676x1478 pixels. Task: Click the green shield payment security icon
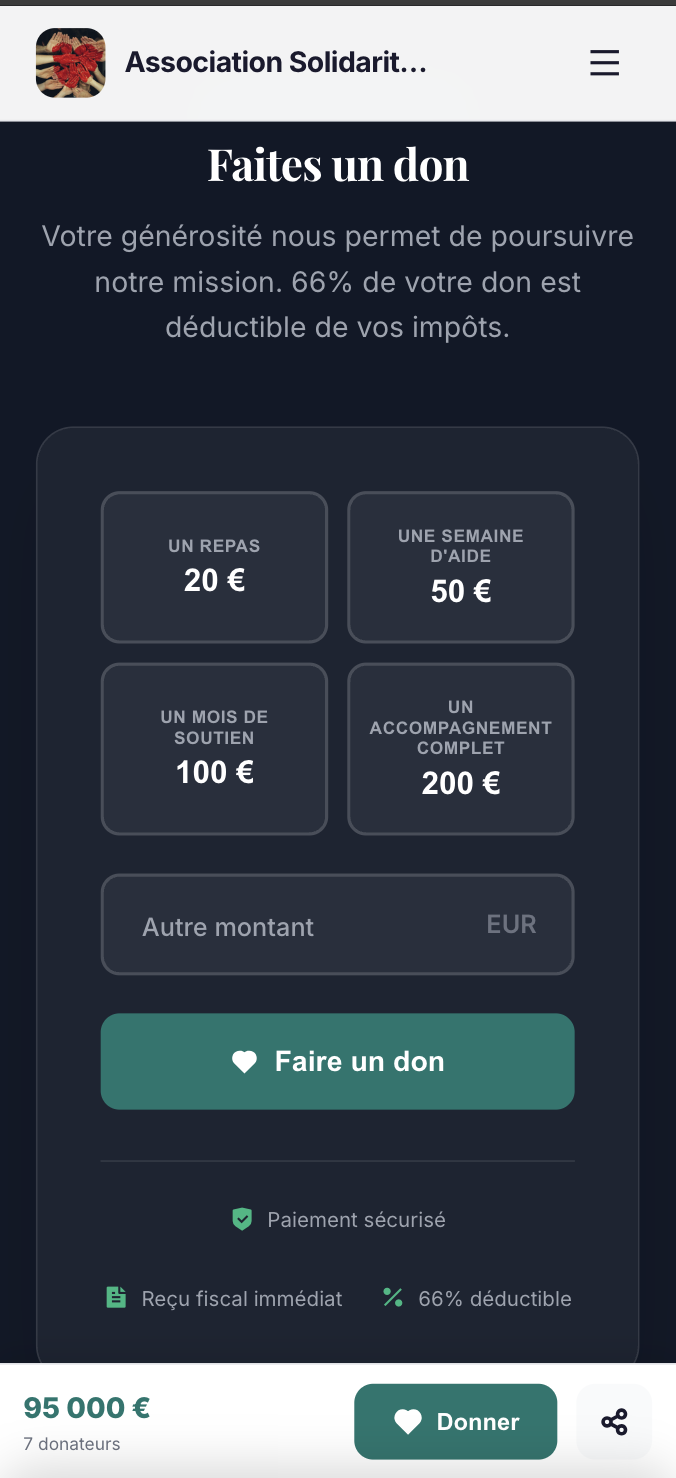243,1219
